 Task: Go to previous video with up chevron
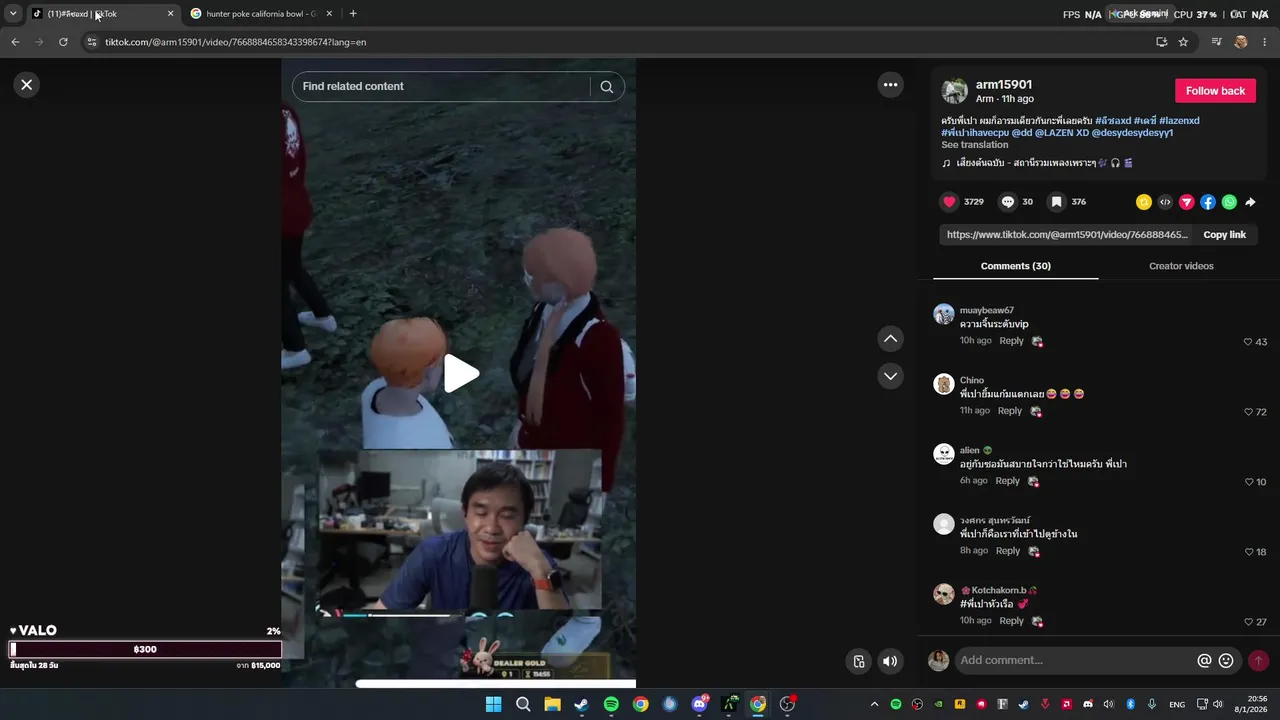click(x=891, y=339)
